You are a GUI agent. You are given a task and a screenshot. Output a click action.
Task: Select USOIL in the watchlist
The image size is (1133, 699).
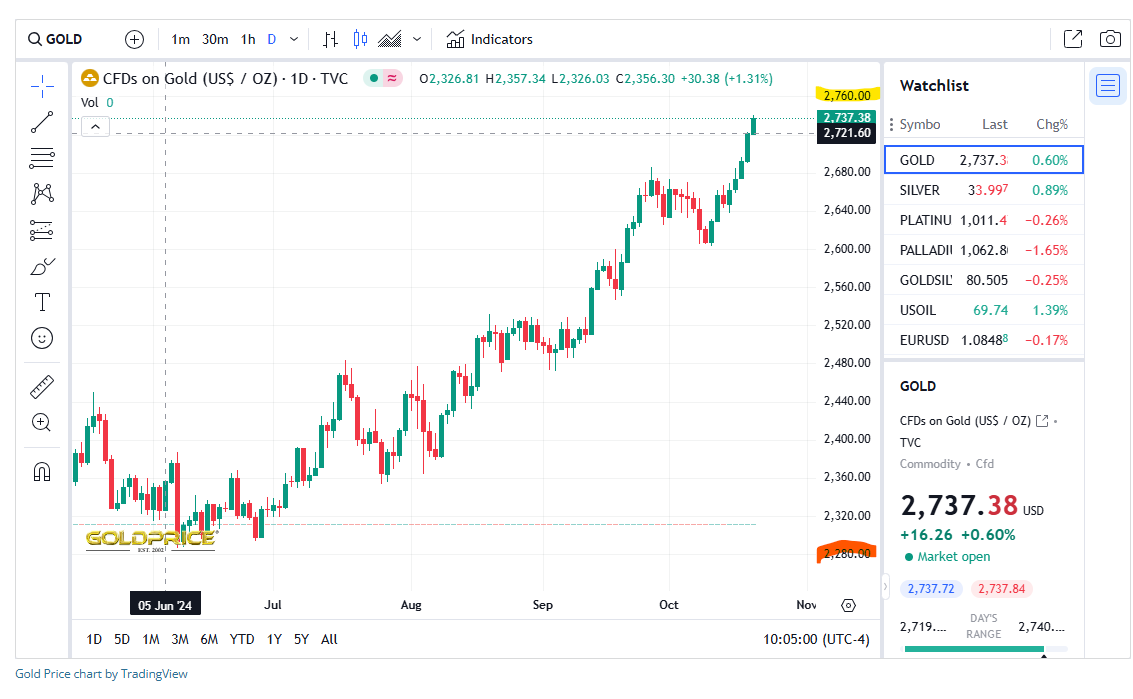coord(983,310)
